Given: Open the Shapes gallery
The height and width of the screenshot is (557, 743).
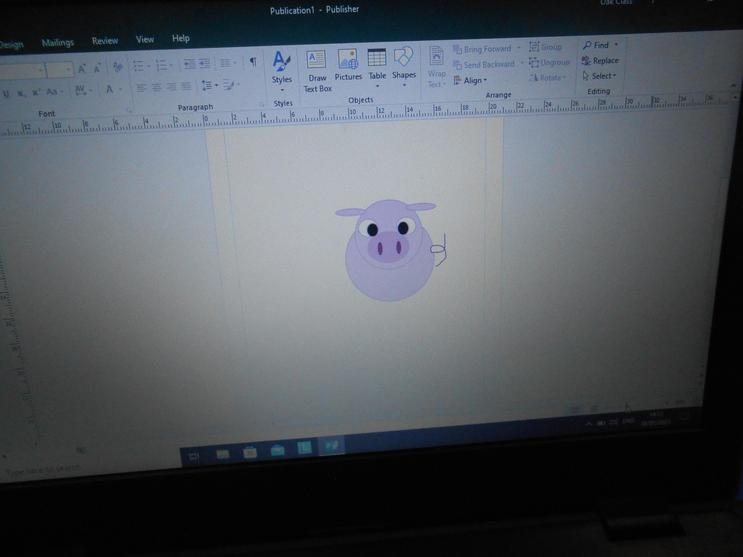Looking at the screenshot, I should [404, 67].
